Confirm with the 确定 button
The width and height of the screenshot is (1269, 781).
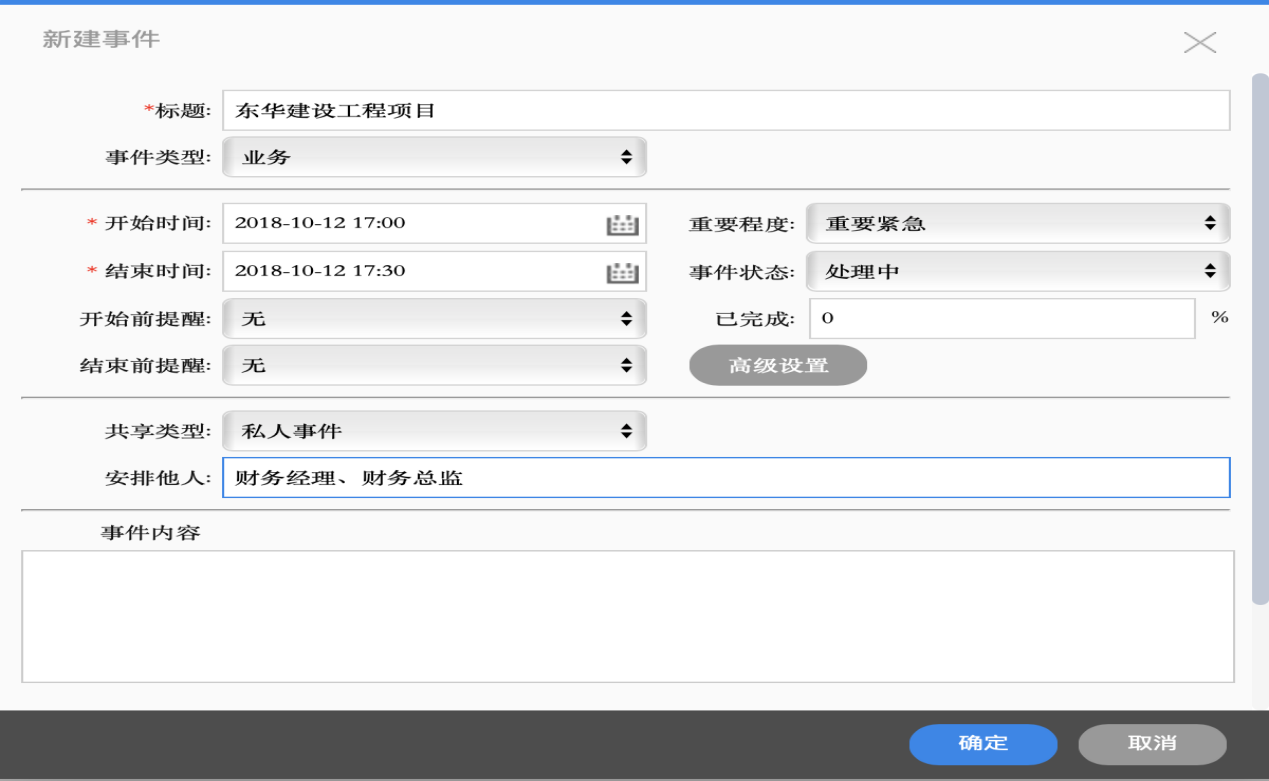(x=983, y=744)
